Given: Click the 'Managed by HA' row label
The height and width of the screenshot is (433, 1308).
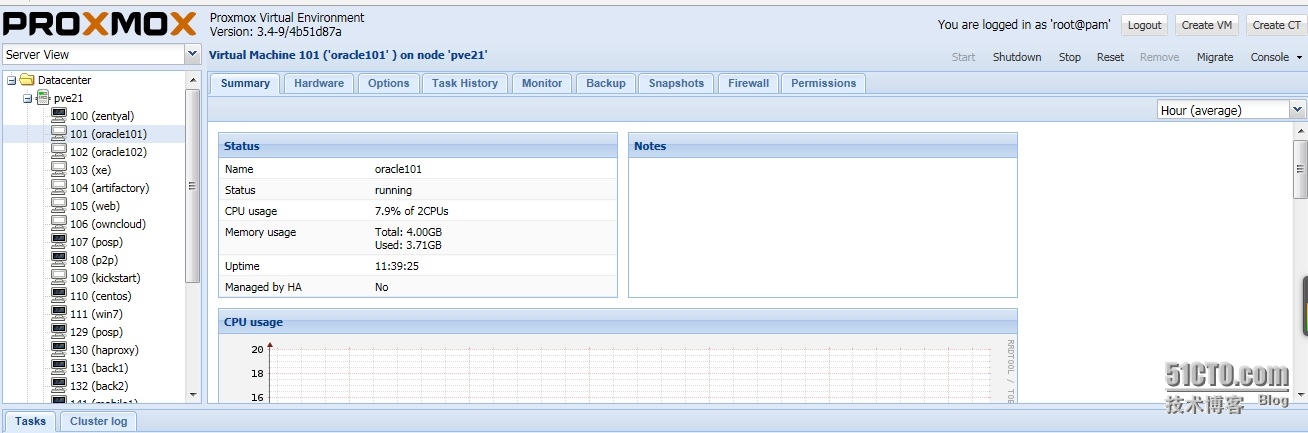Looking at the screenshot, I should [x=265, y=287].
